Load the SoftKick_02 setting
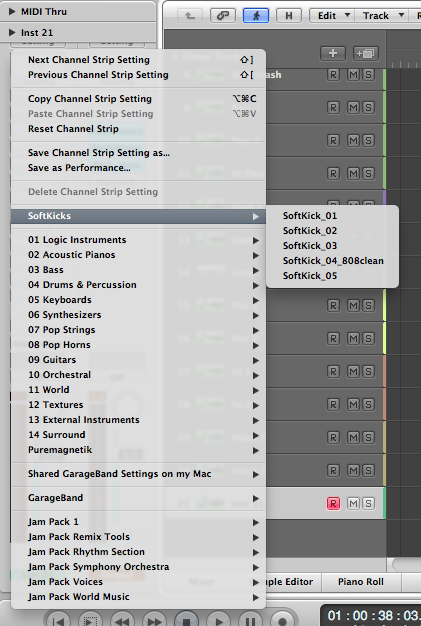 click(x=332, y=231)
